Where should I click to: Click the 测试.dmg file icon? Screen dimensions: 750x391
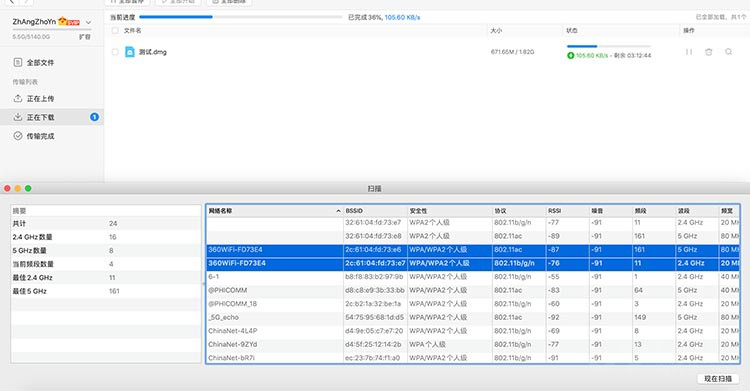[x=130, y=52]
